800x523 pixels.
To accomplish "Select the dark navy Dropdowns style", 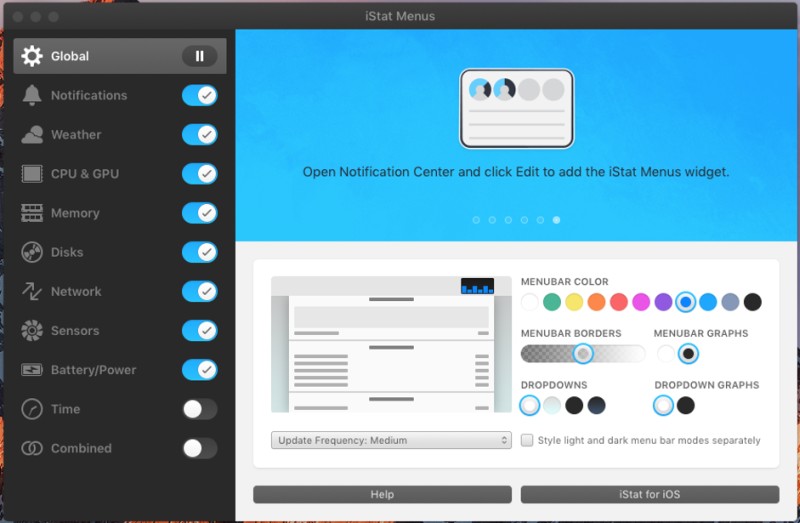I will tap(596, 406).
